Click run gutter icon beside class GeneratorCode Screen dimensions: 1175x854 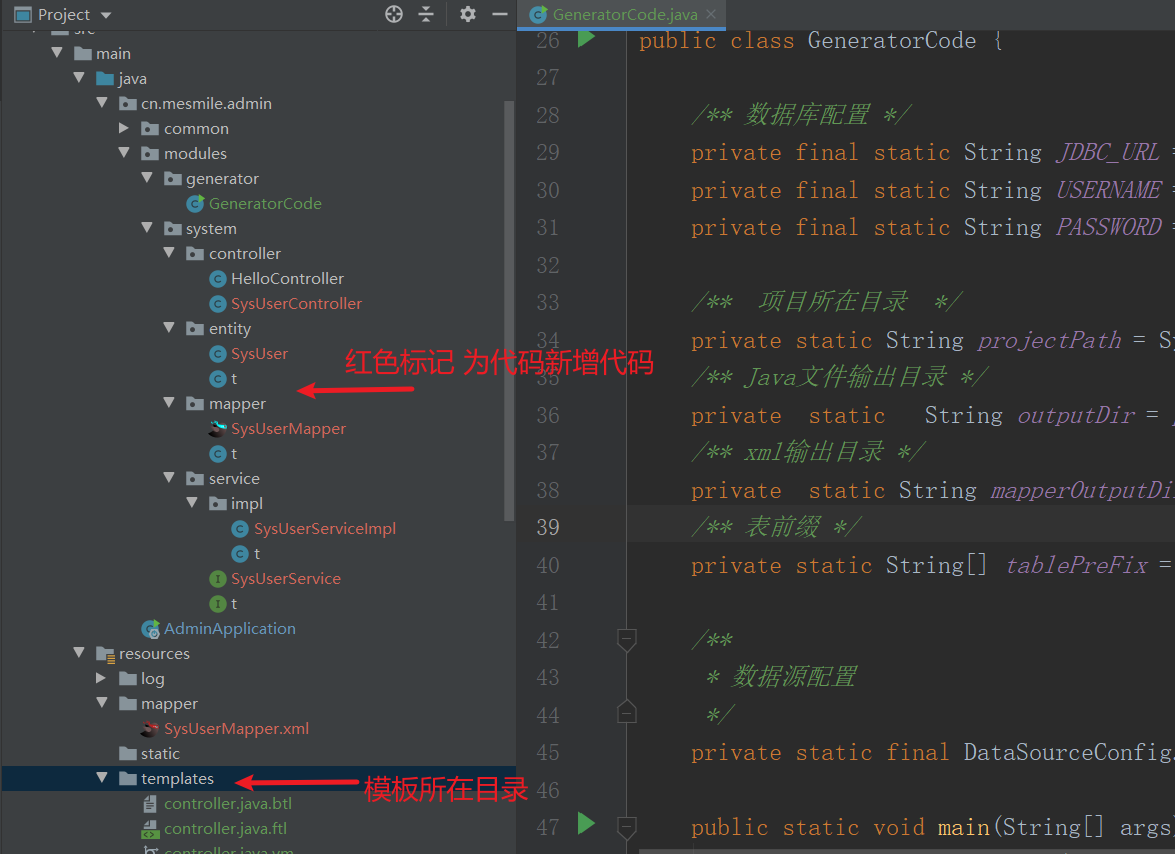[x=586, y=39]
